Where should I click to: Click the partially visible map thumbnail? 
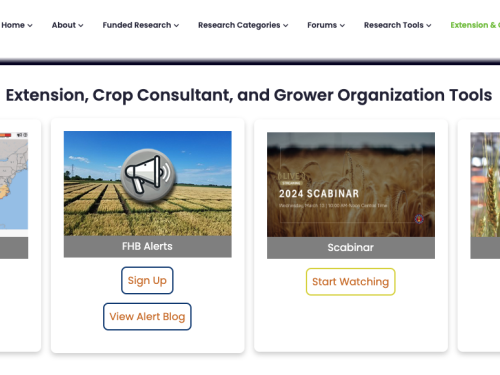(x=14, y=185)
